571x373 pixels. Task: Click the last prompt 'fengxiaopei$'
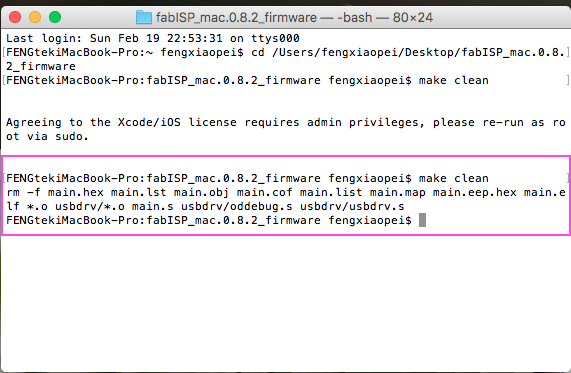370,221
